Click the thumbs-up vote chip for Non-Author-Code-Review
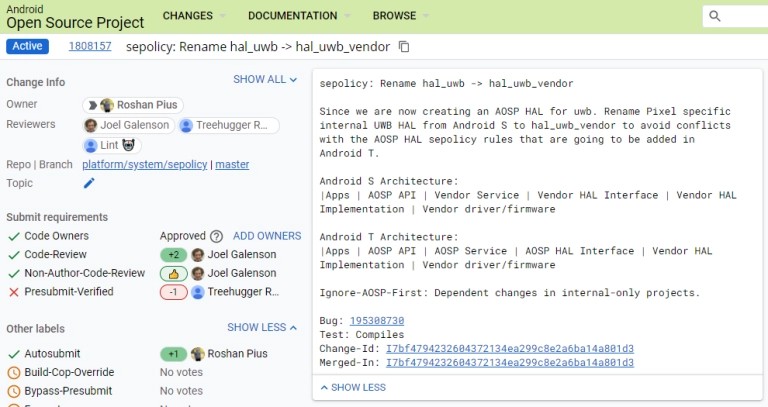Screen dimensions: 768x407 [173, 274]
